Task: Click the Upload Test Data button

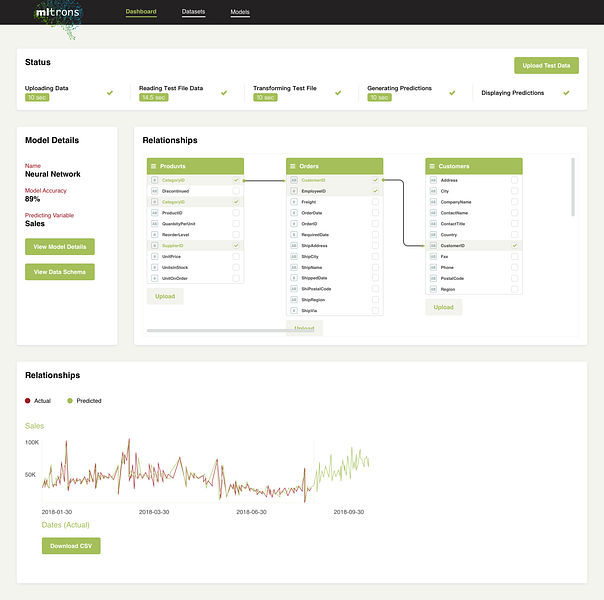Action: coord(546,65)
